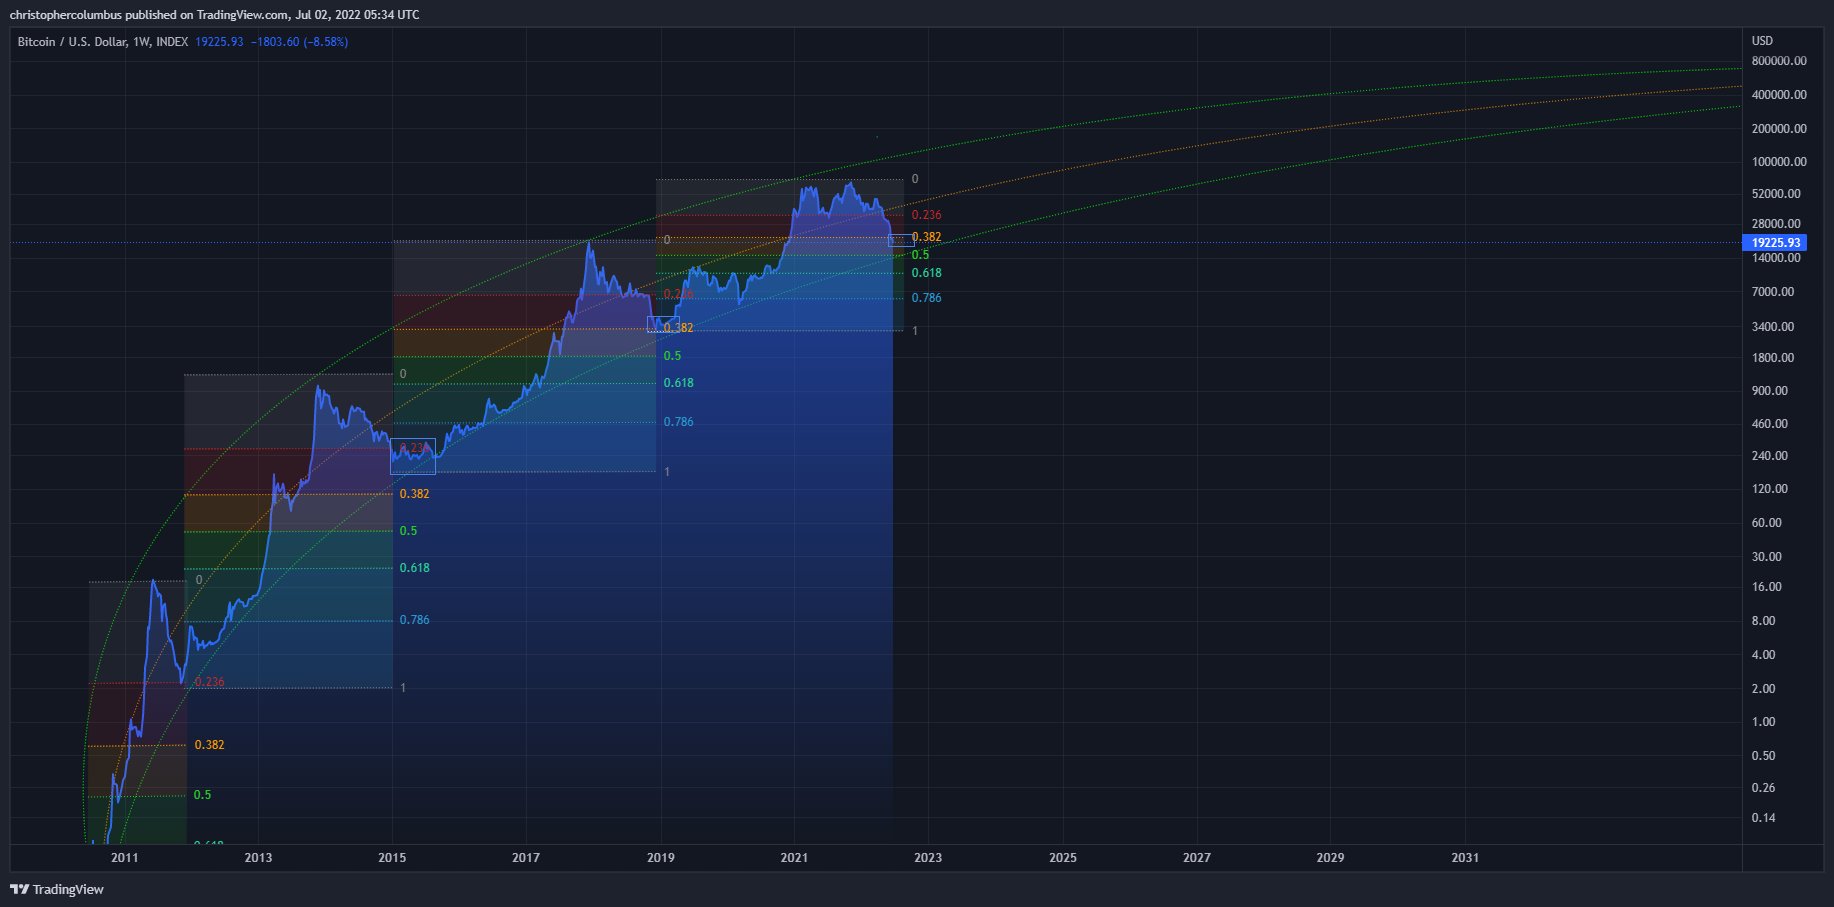
Task: Click the 14000.00 price axis label
Action: (x=1776, y=258)
